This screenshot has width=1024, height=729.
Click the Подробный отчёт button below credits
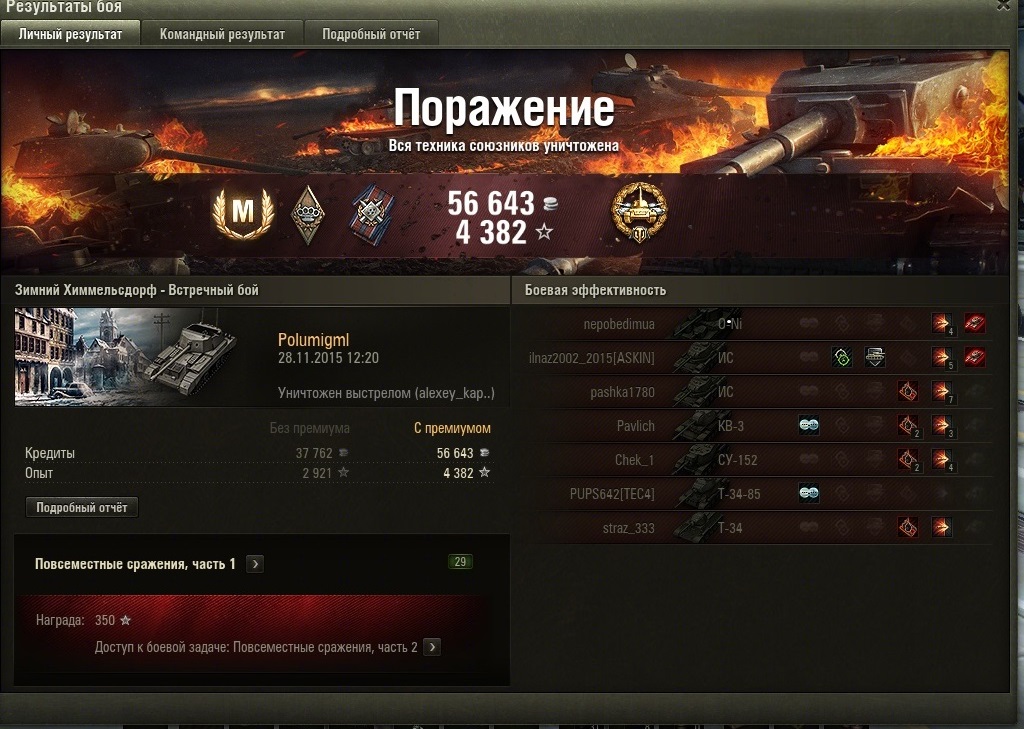click(82, 508)
